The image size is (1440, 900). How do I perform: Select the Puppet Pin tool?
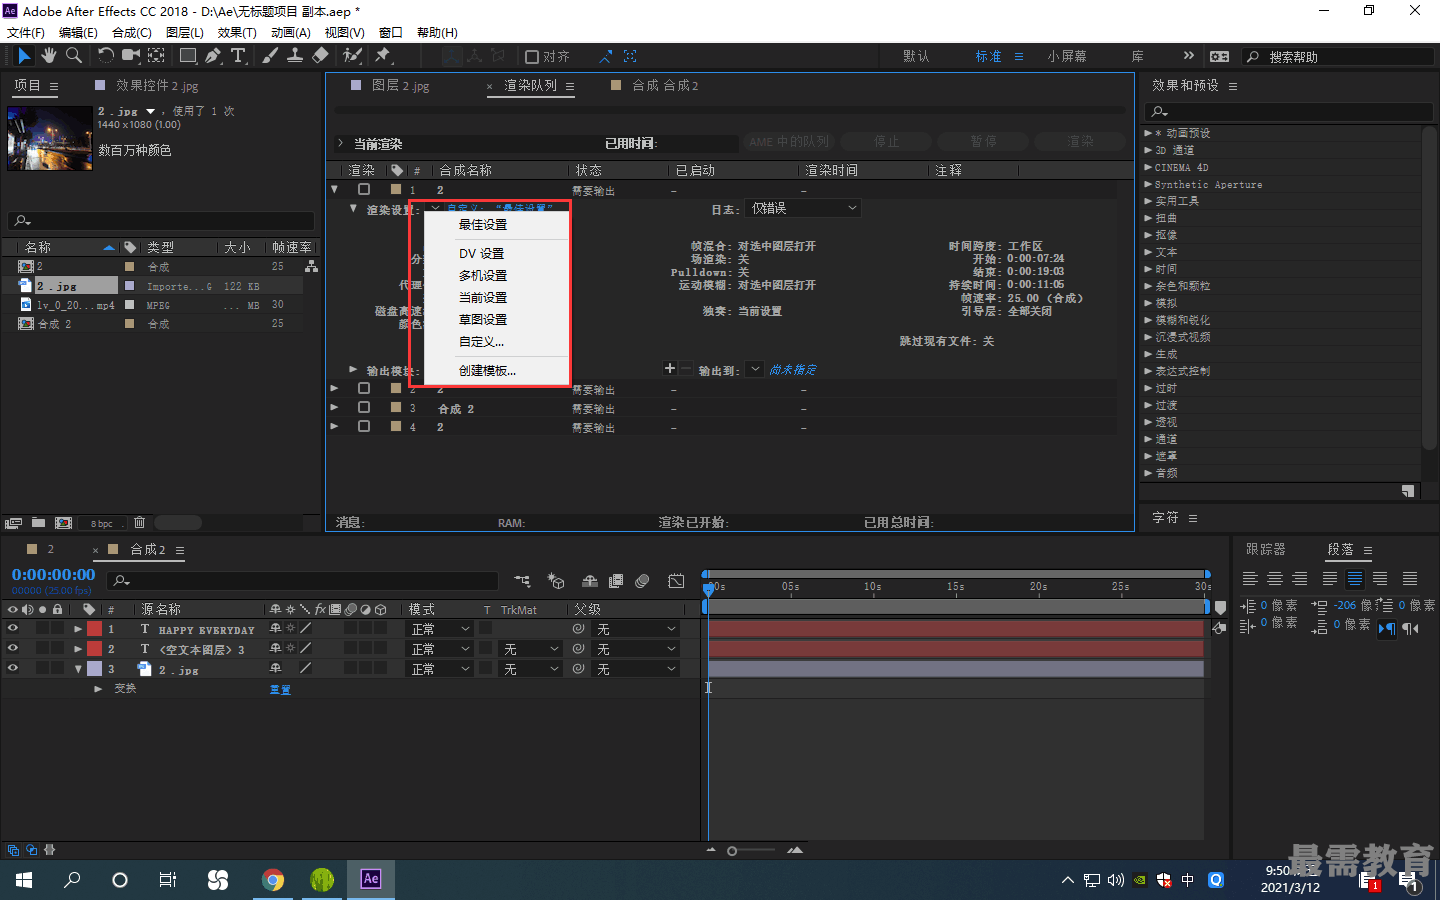pyautogui.click(x=382, y=56)
